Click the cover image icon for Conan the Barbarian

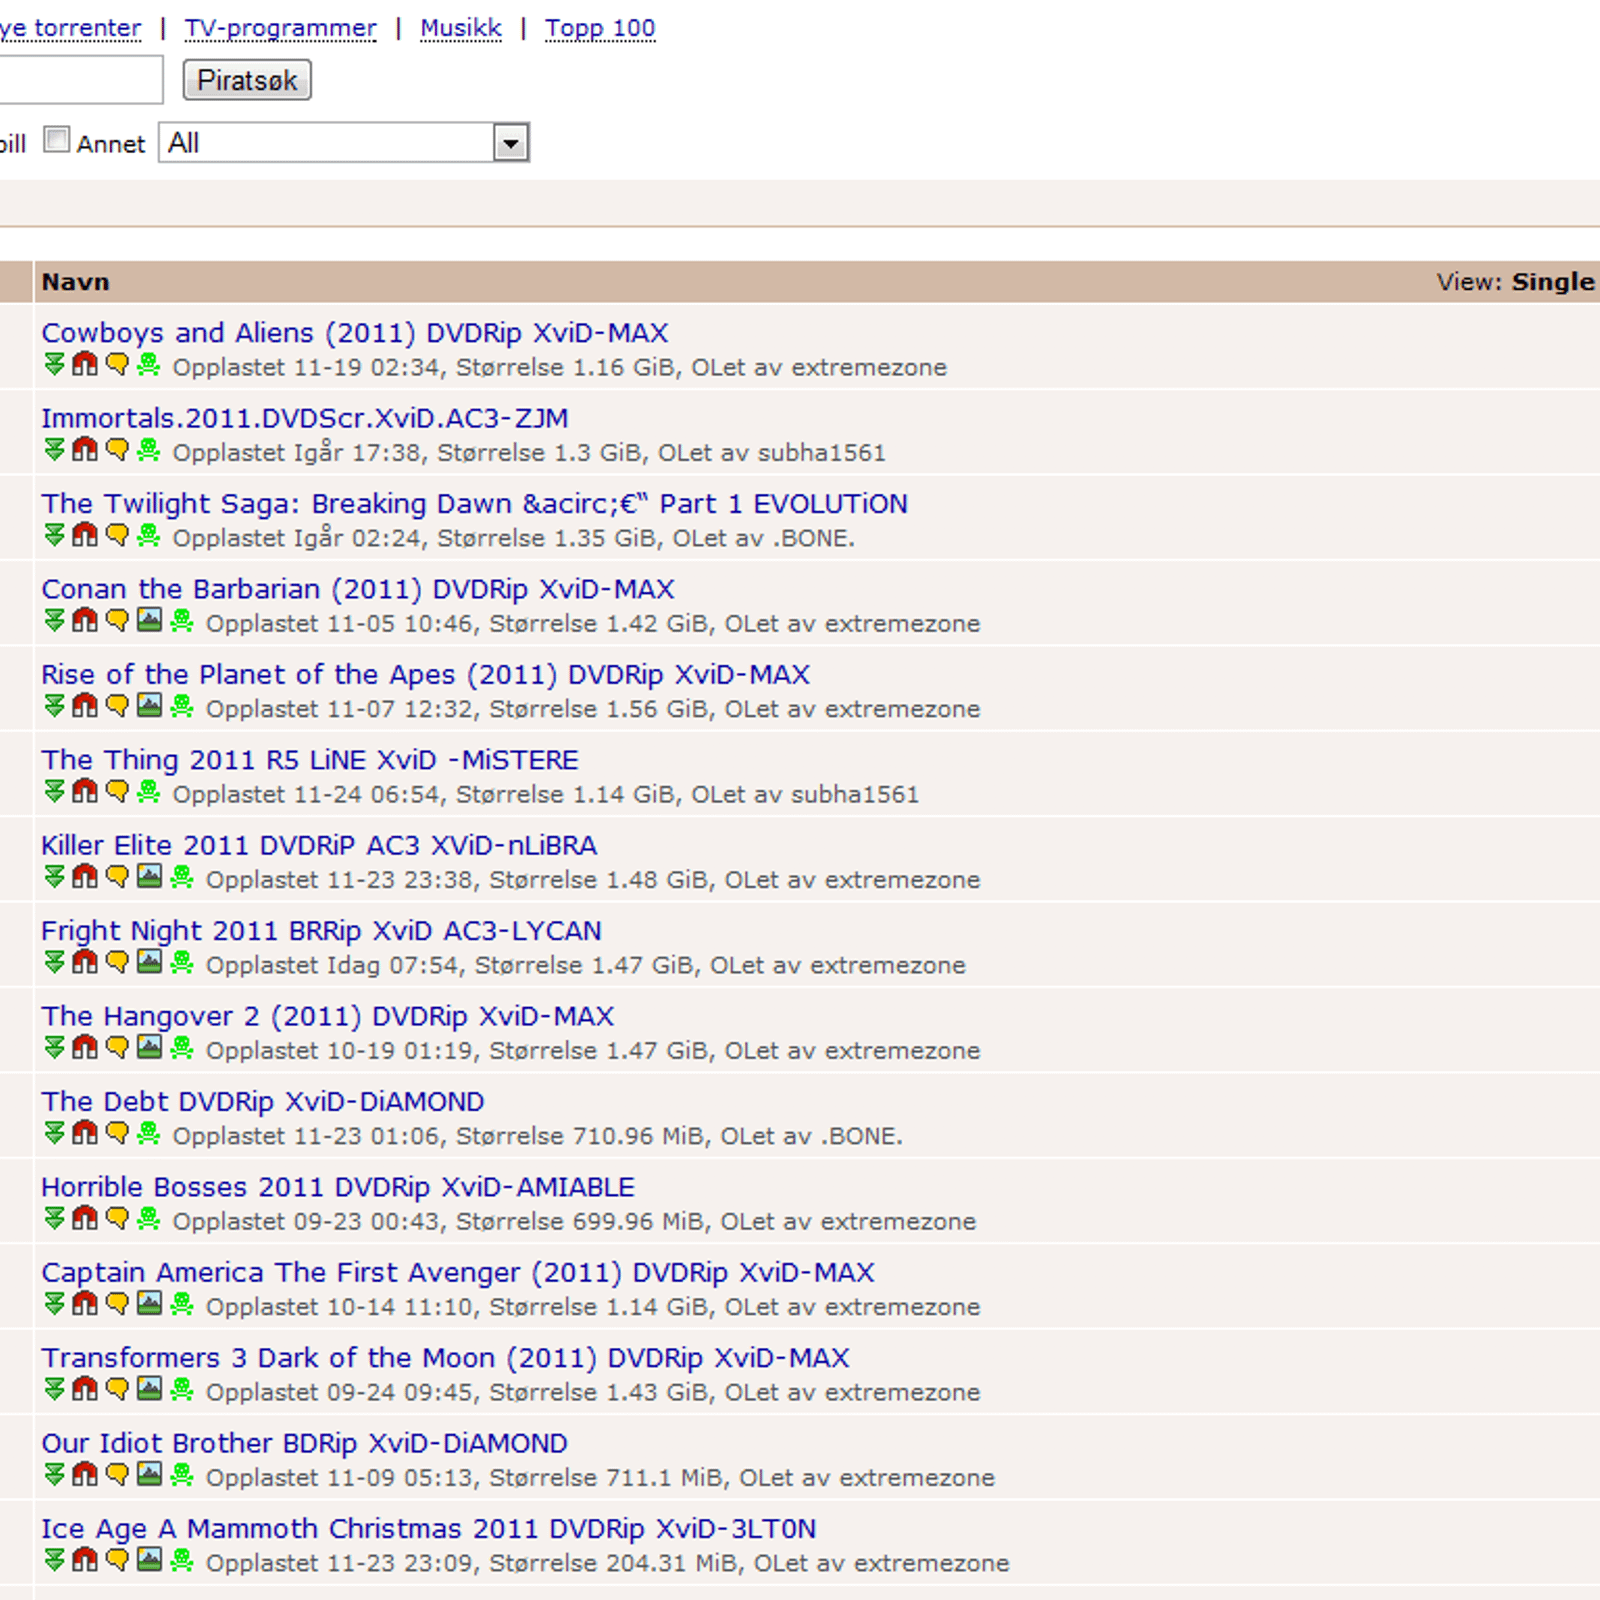(x=149, y=621)
